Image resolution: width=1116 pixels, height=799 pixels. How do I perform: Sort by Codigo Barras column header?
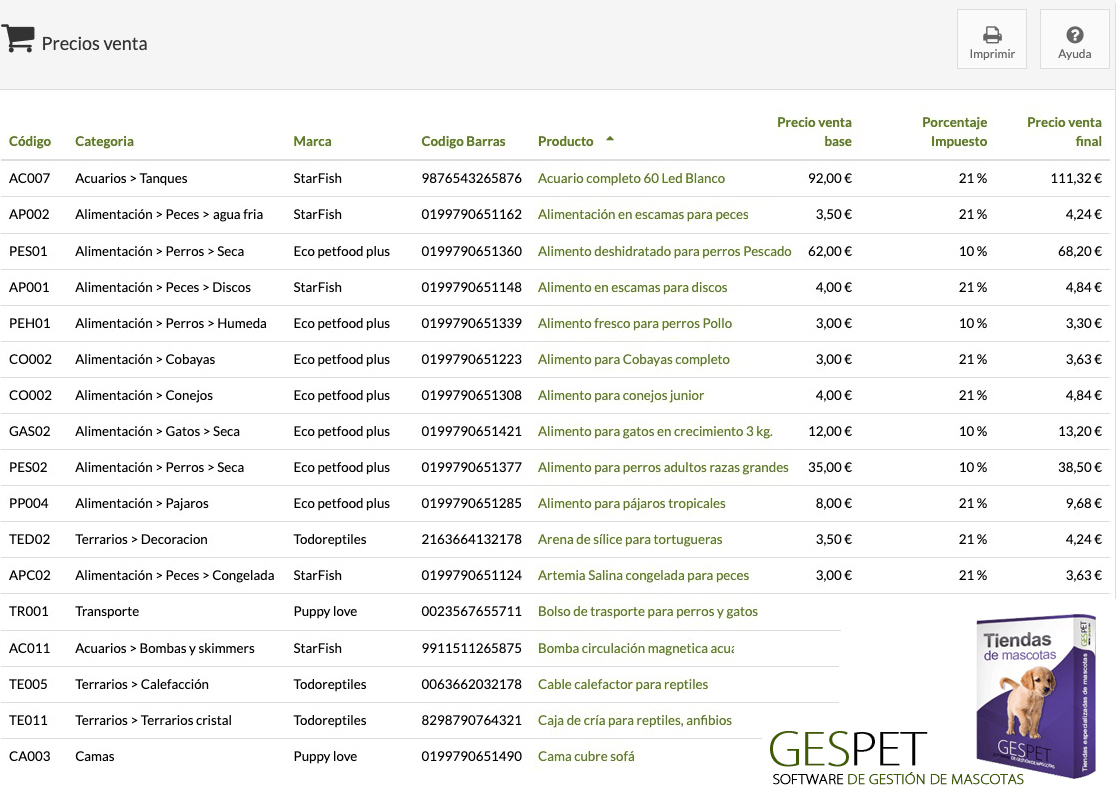pos(463,141)
